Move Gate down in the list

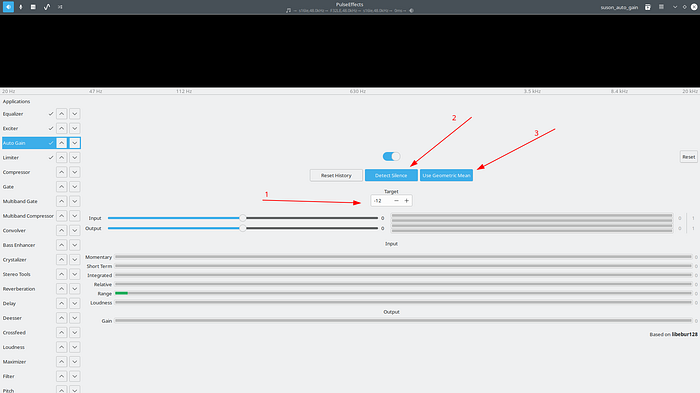pyautogui.click(x=75, y=187)
